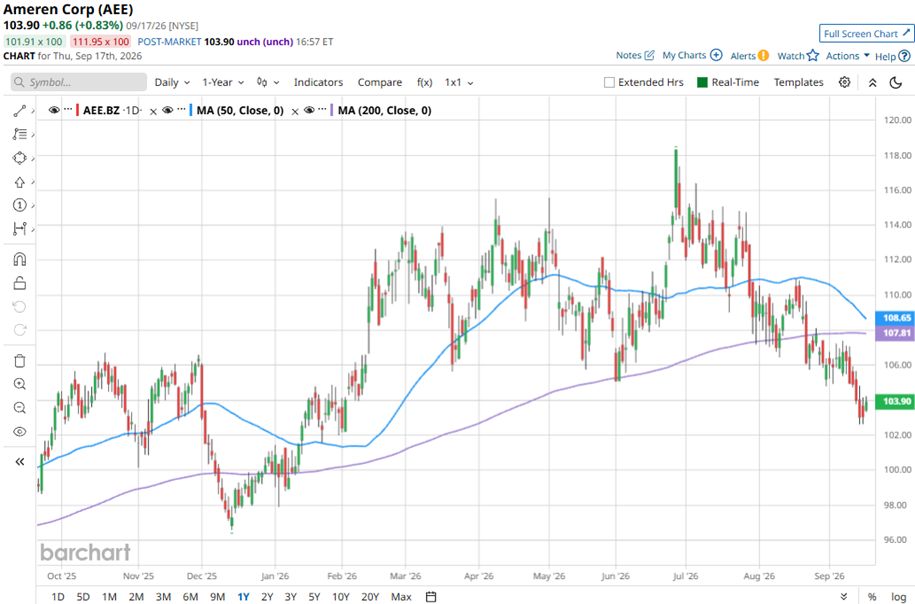Collapse the drawing toolbar with double arrows
Screen dimensions: 915x604
[x=20, y=462]
